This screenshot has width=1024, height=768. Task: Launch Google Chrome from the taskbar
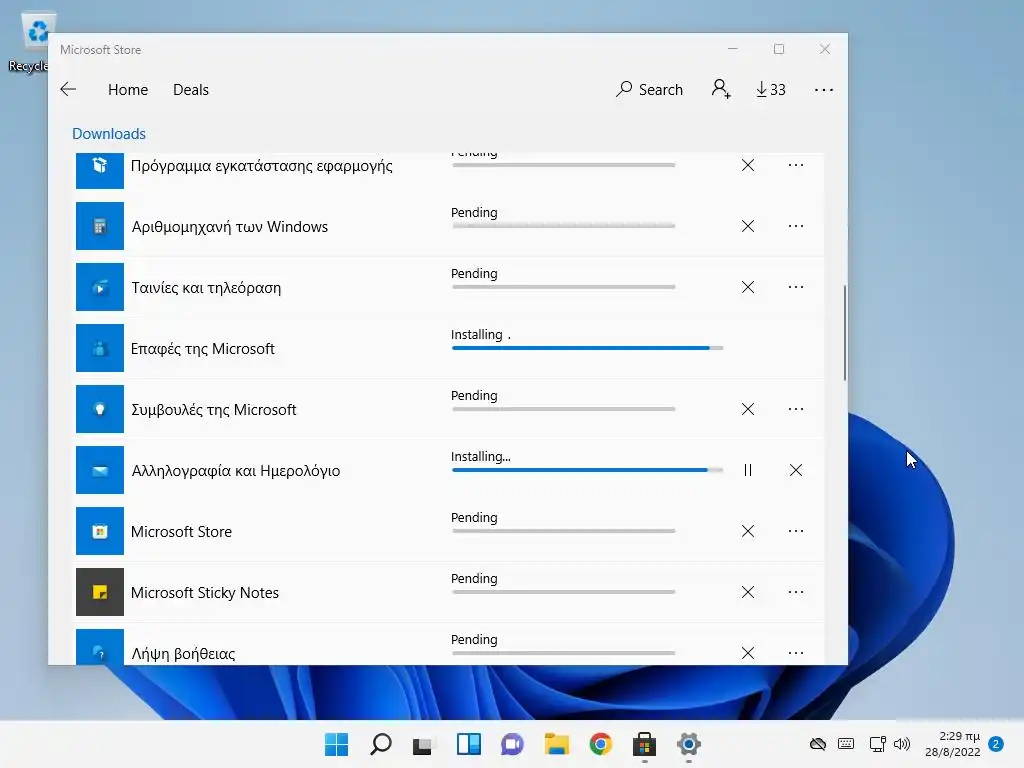click(601, 744)
